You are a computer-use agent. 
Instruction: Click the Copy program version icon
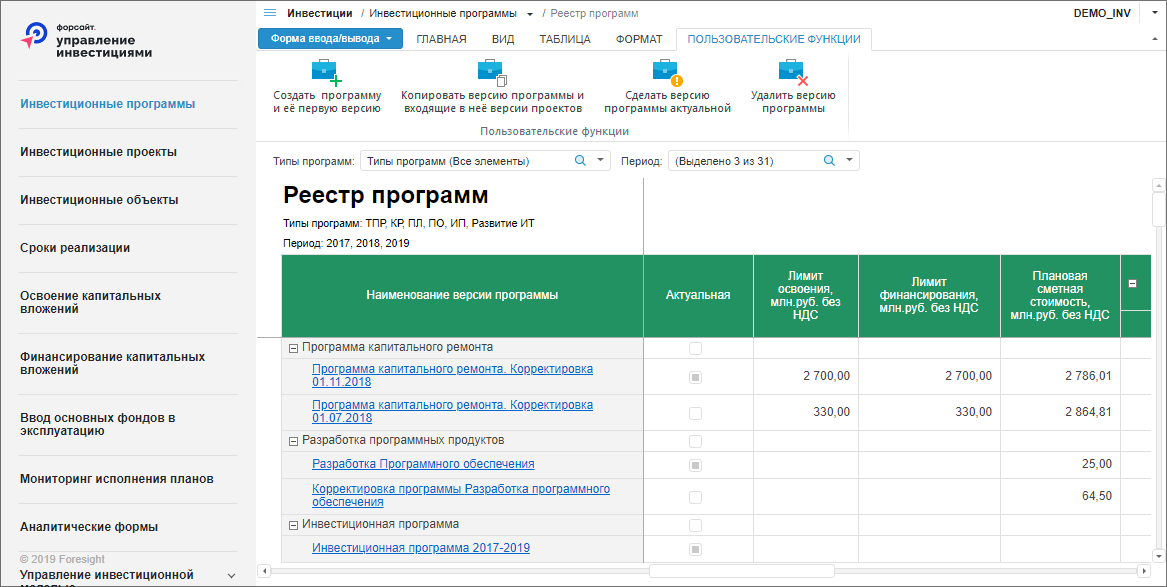[x=492, y=73]
